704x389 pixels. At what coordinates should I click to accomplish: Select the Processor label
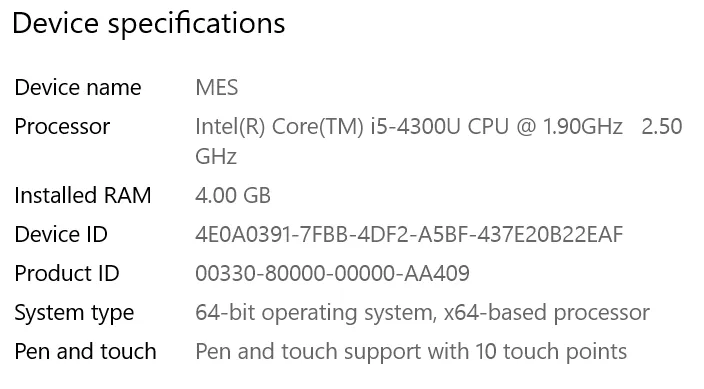point(62,126)
